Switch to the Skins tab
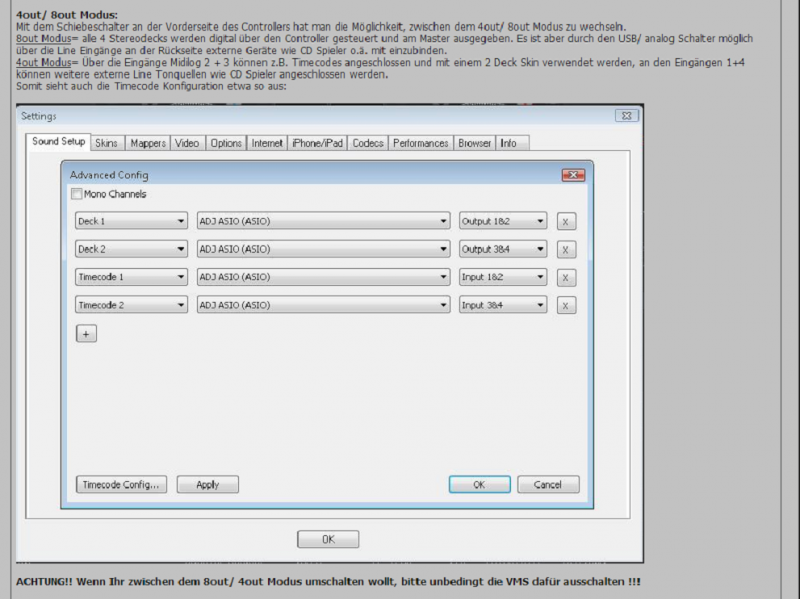This screenshot has height=599, width=800. pos(106,143)
